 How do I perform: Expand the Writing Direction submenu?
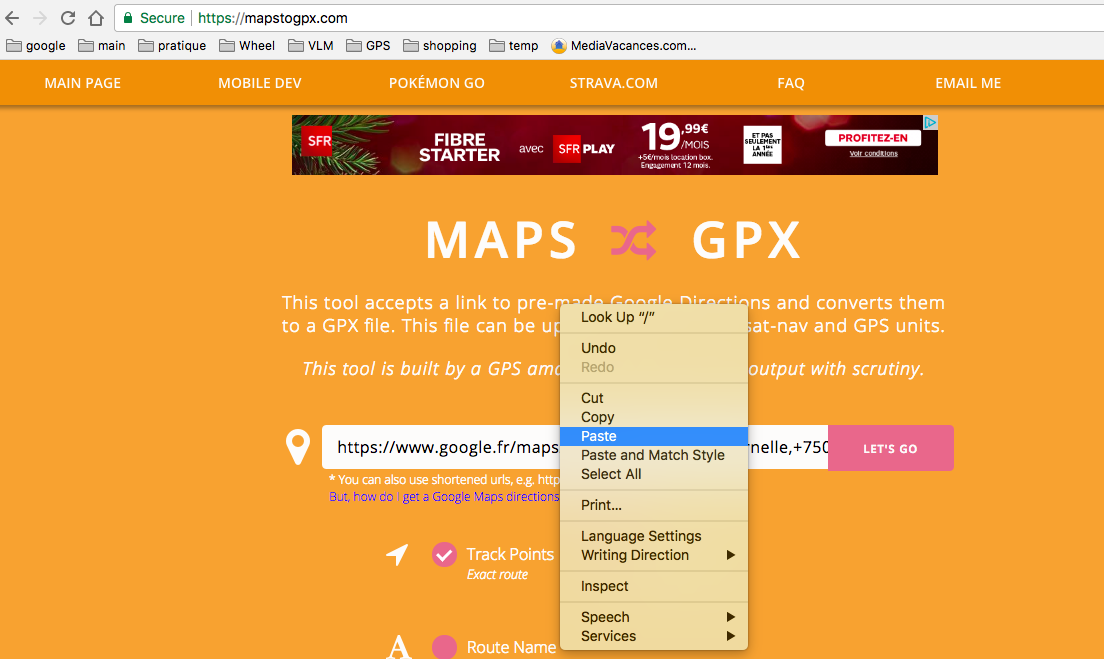[653, 555]
